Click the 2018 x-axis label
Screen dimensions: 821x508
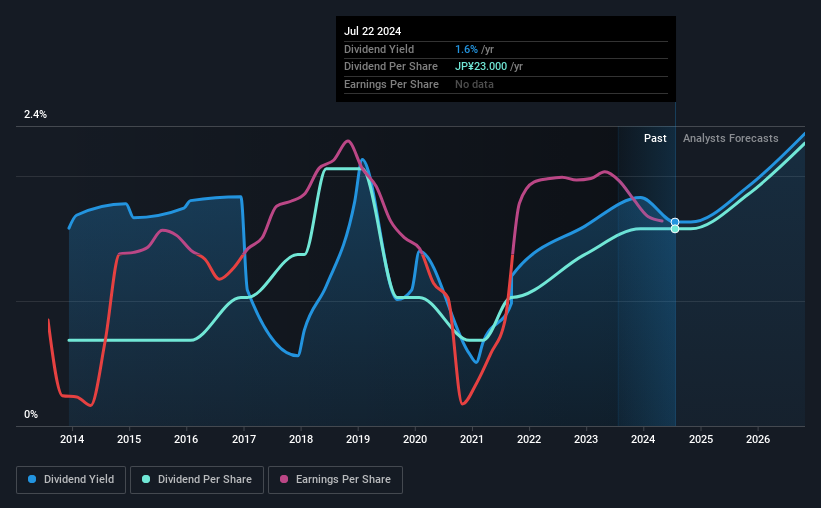pos(301,439)
